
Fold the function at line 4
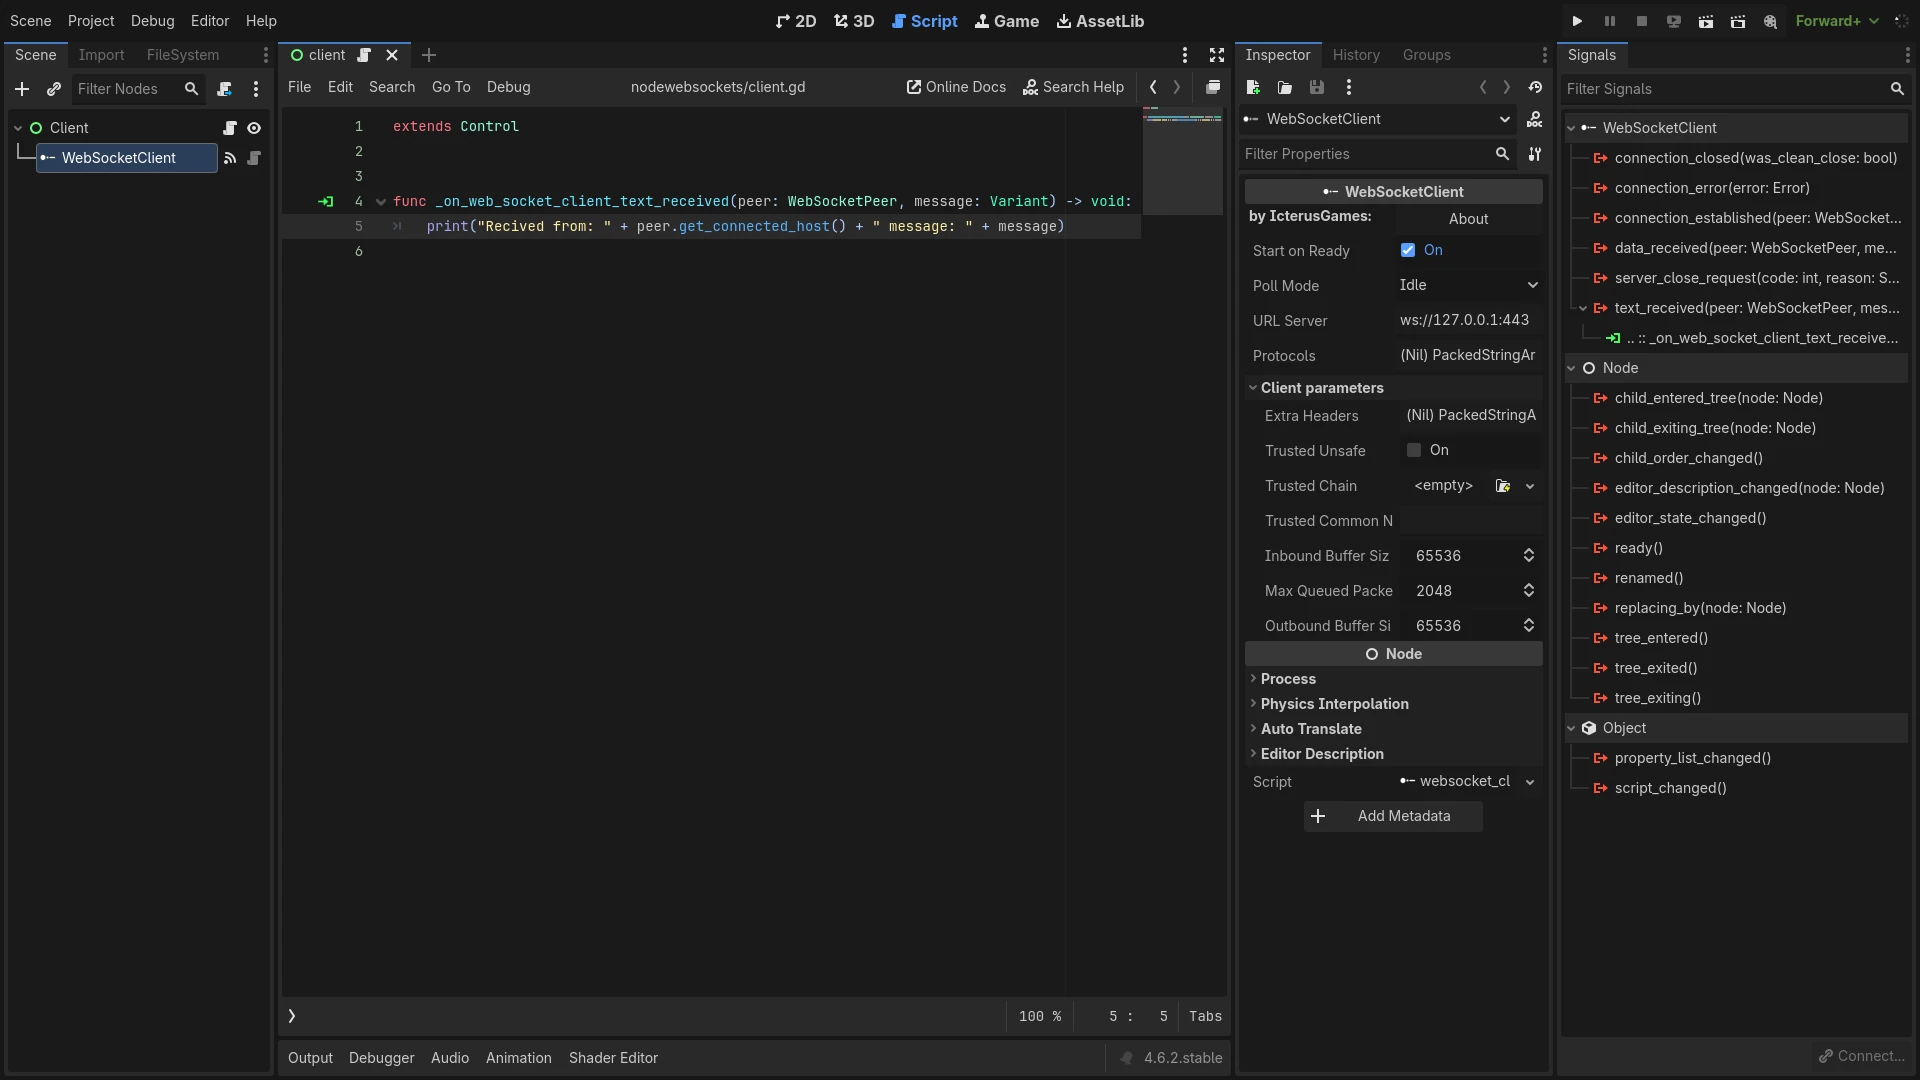click(x=381, y=202)
